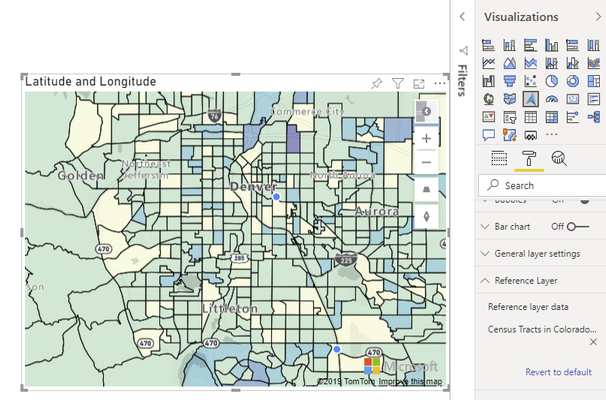
Task: Collapse the map navigation controls arrow
Action: tap(426, 112)
